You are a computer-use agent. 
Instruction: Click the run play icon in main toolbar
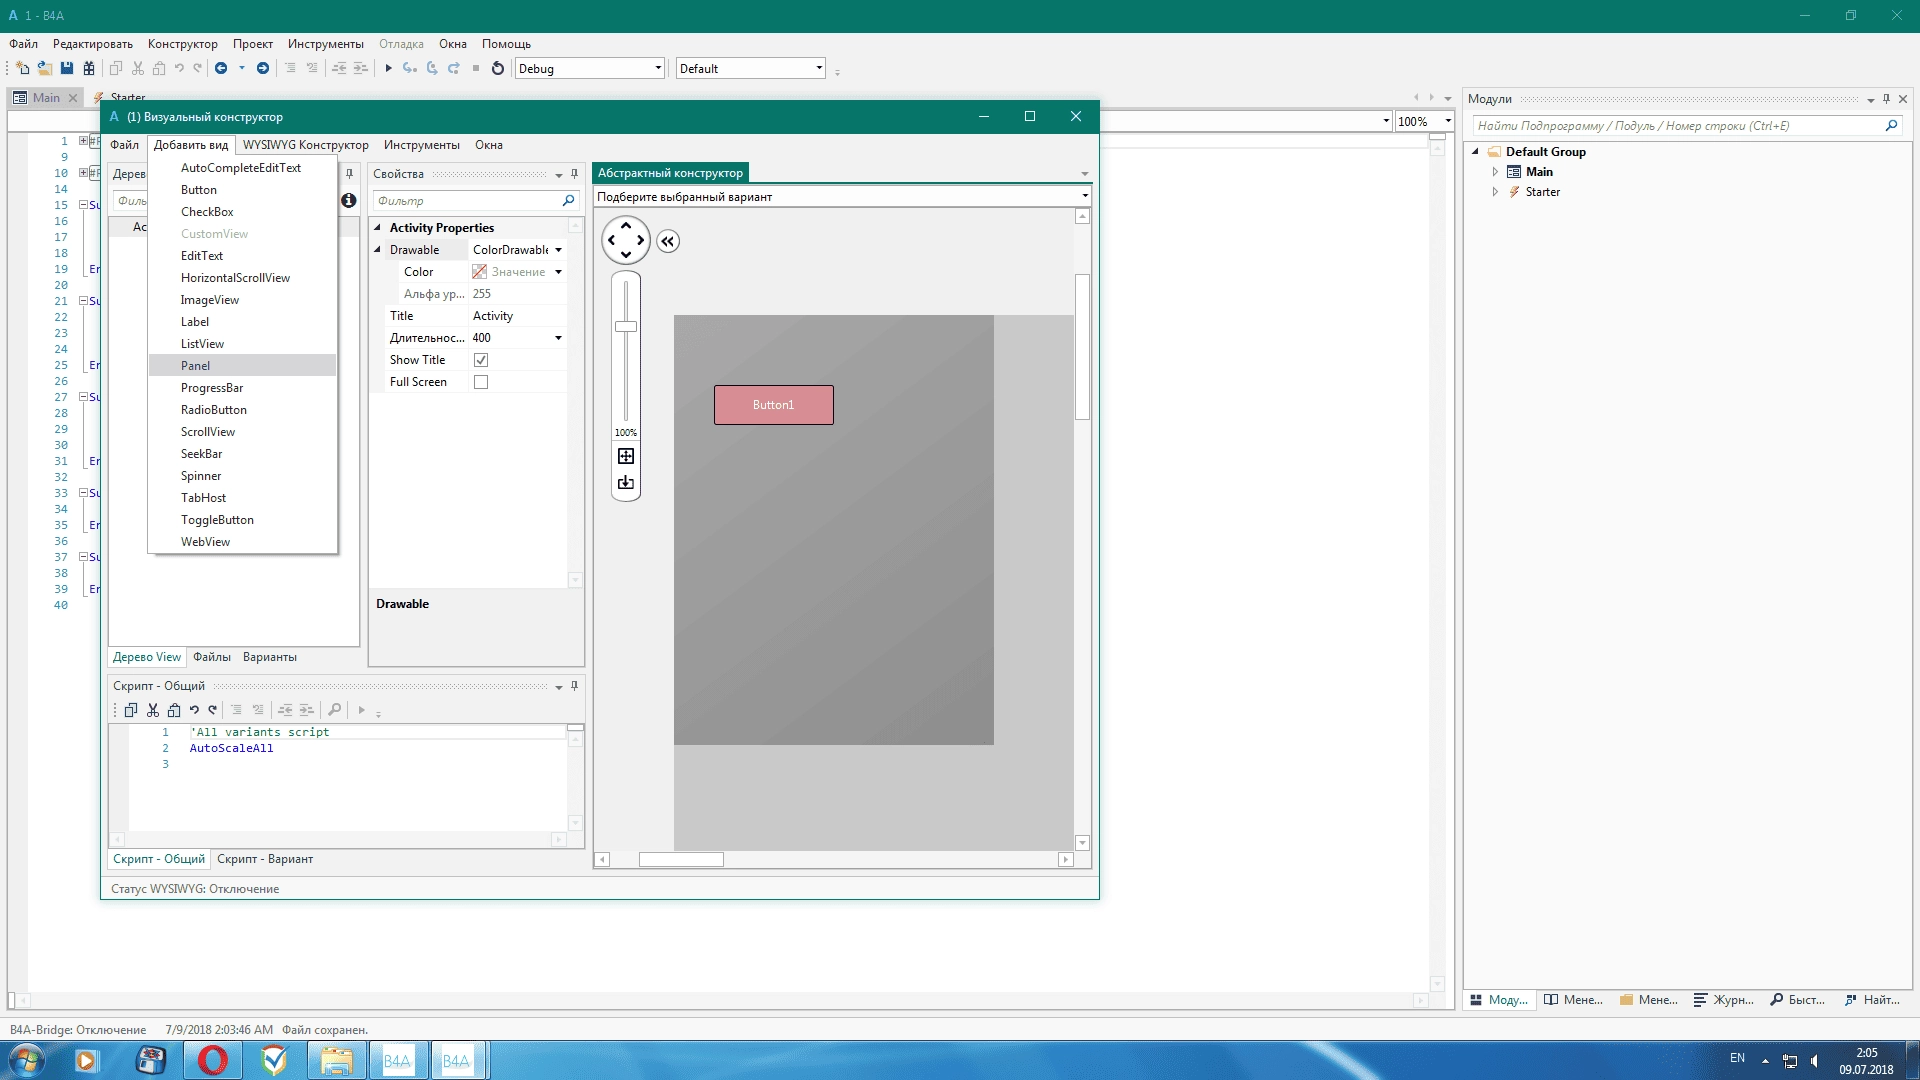click(389, 68)
